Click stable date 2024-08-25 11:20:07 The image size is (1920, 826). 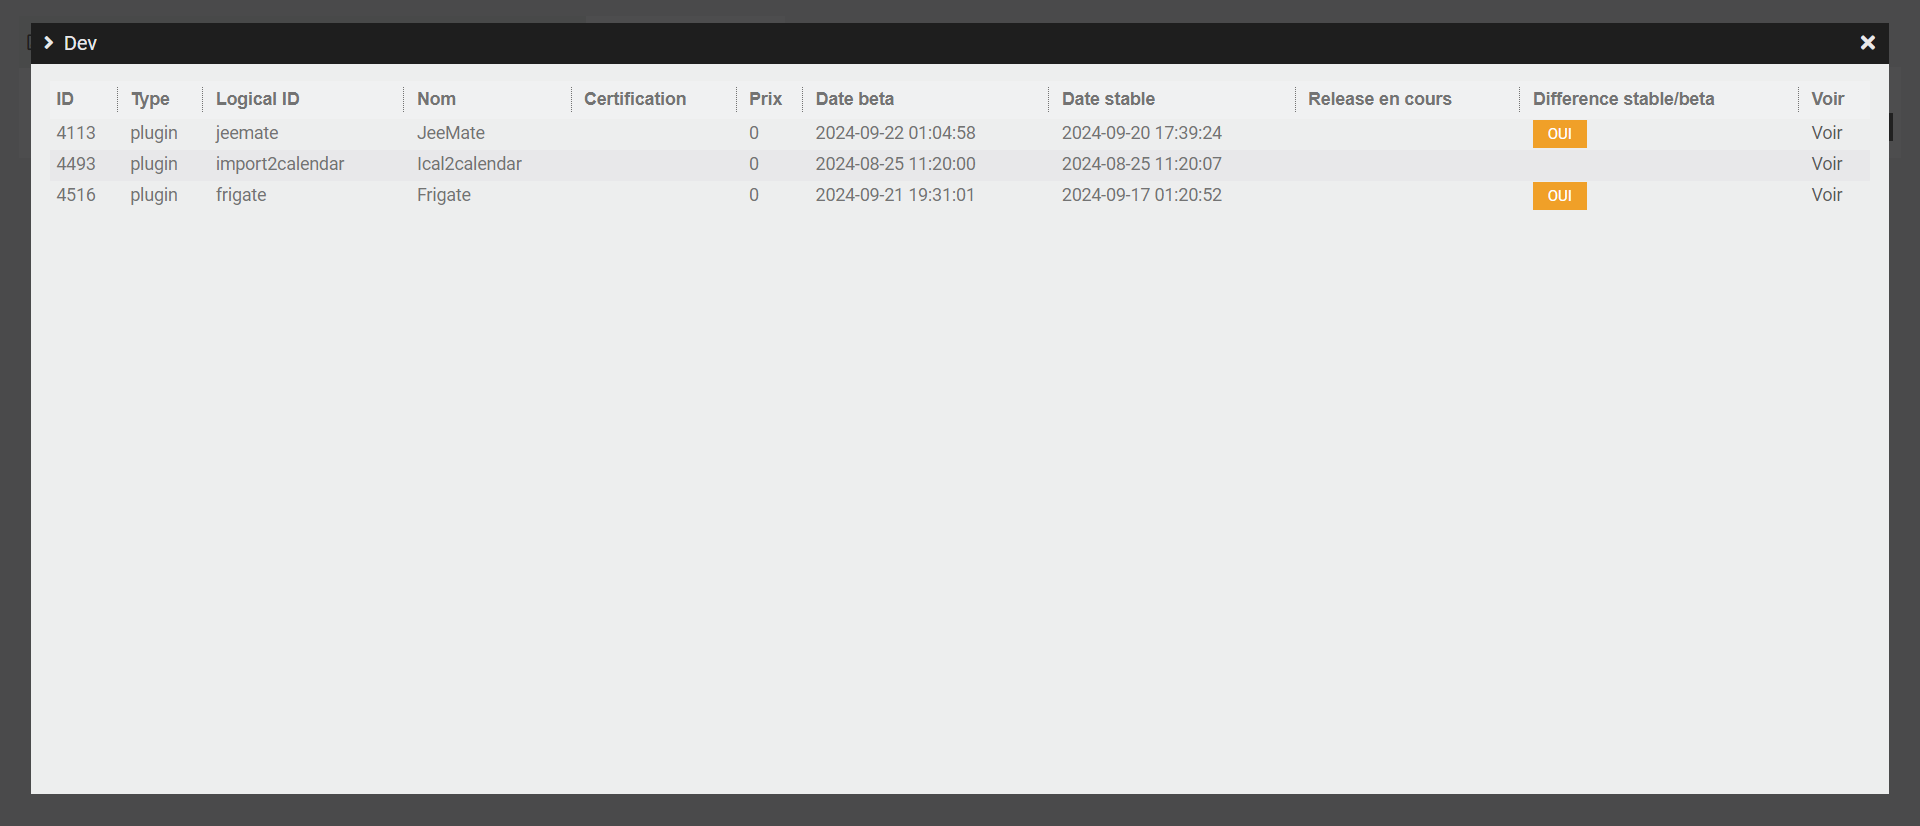[1142, 164]
